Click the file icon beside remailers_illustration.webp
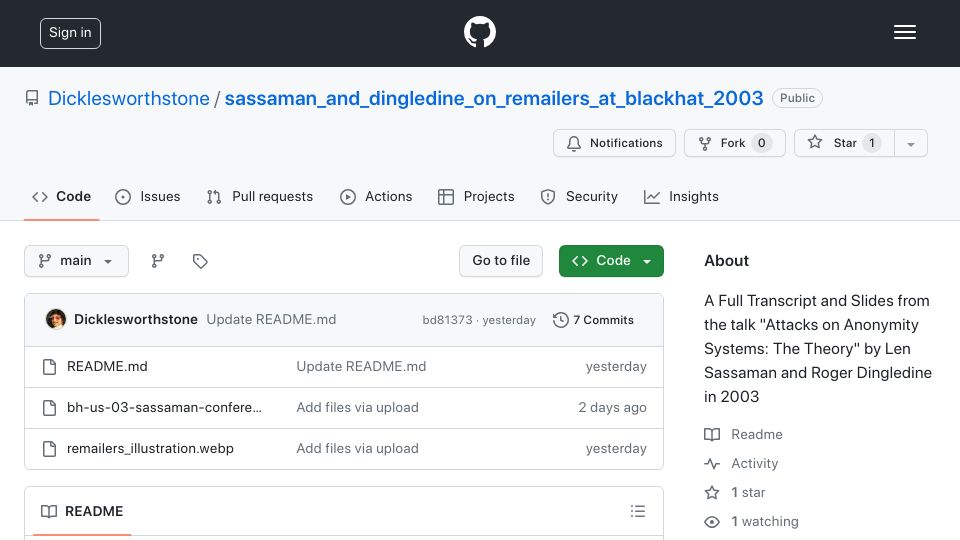 [x=50, y=449]
